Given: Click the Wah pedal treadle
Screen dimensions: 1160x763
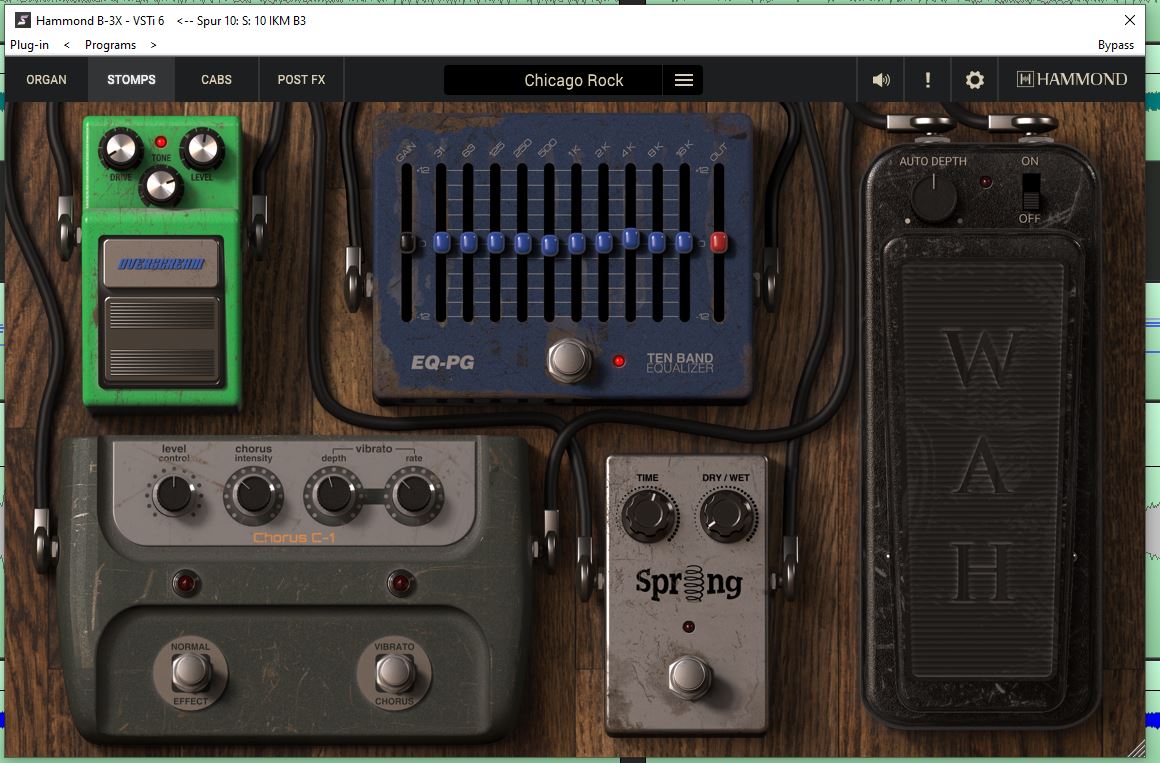Looking at the screenshot, I should coord(983,470).
